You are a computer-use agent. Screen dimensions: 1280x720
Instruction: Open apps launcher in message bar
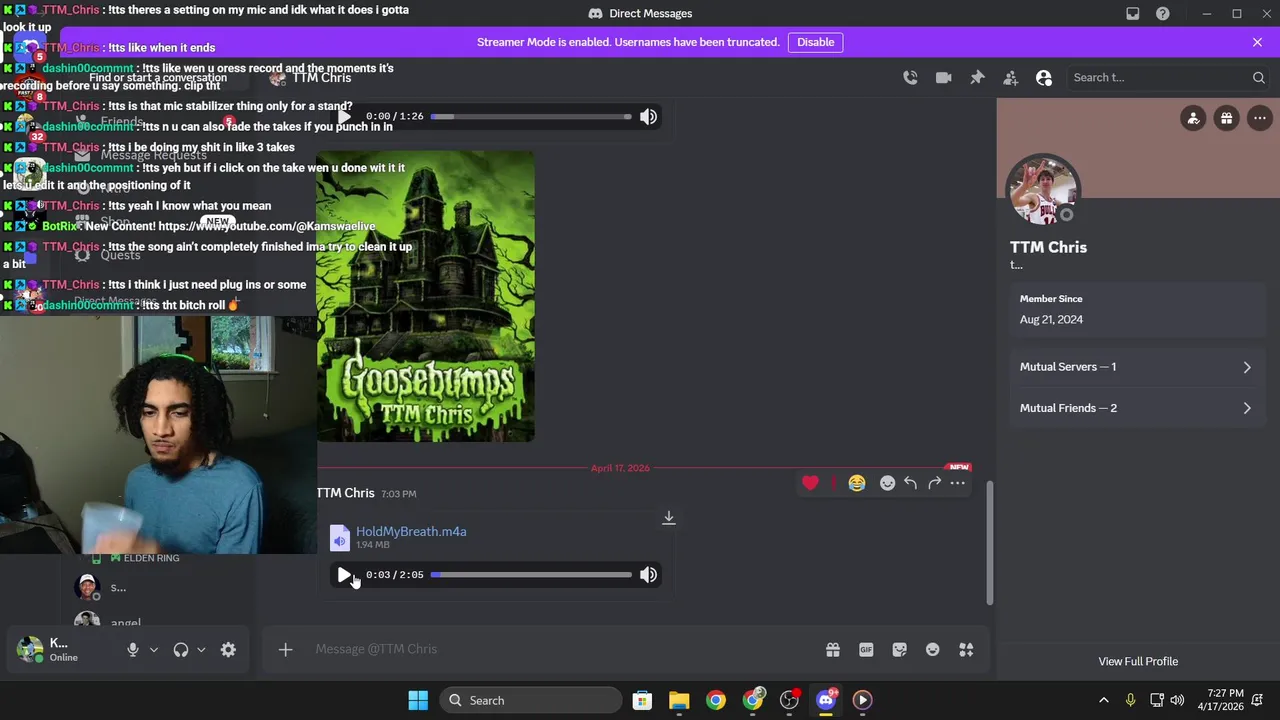tap(966, 650)
